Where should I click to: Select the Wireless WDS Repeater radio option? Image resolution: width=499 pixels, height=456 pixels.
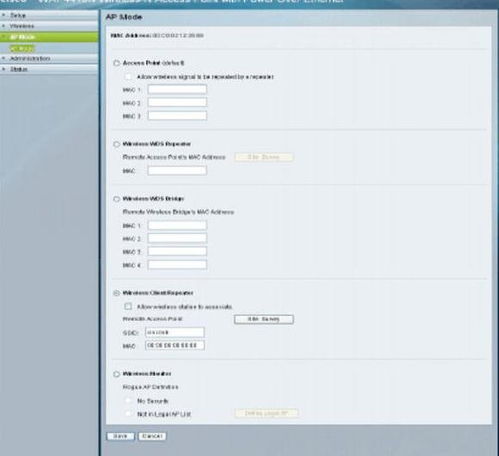pos(116,144)
